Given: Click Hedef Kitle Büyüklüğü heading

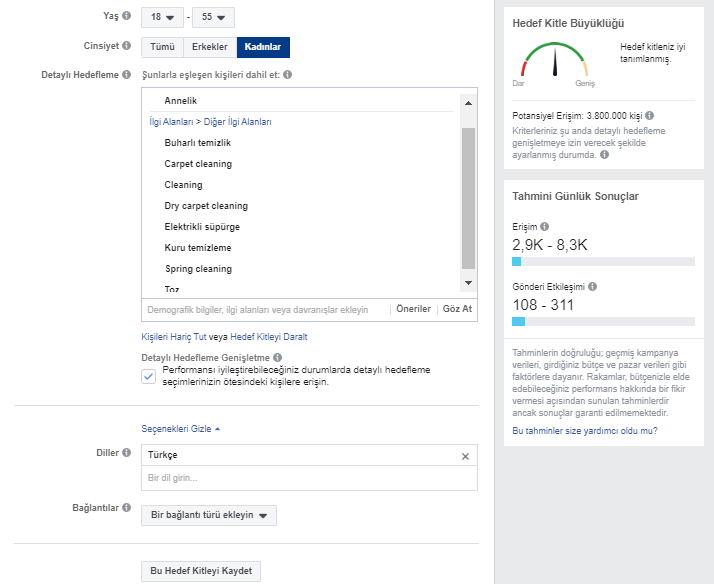Looking at the screenshot, I should point(568,23).
